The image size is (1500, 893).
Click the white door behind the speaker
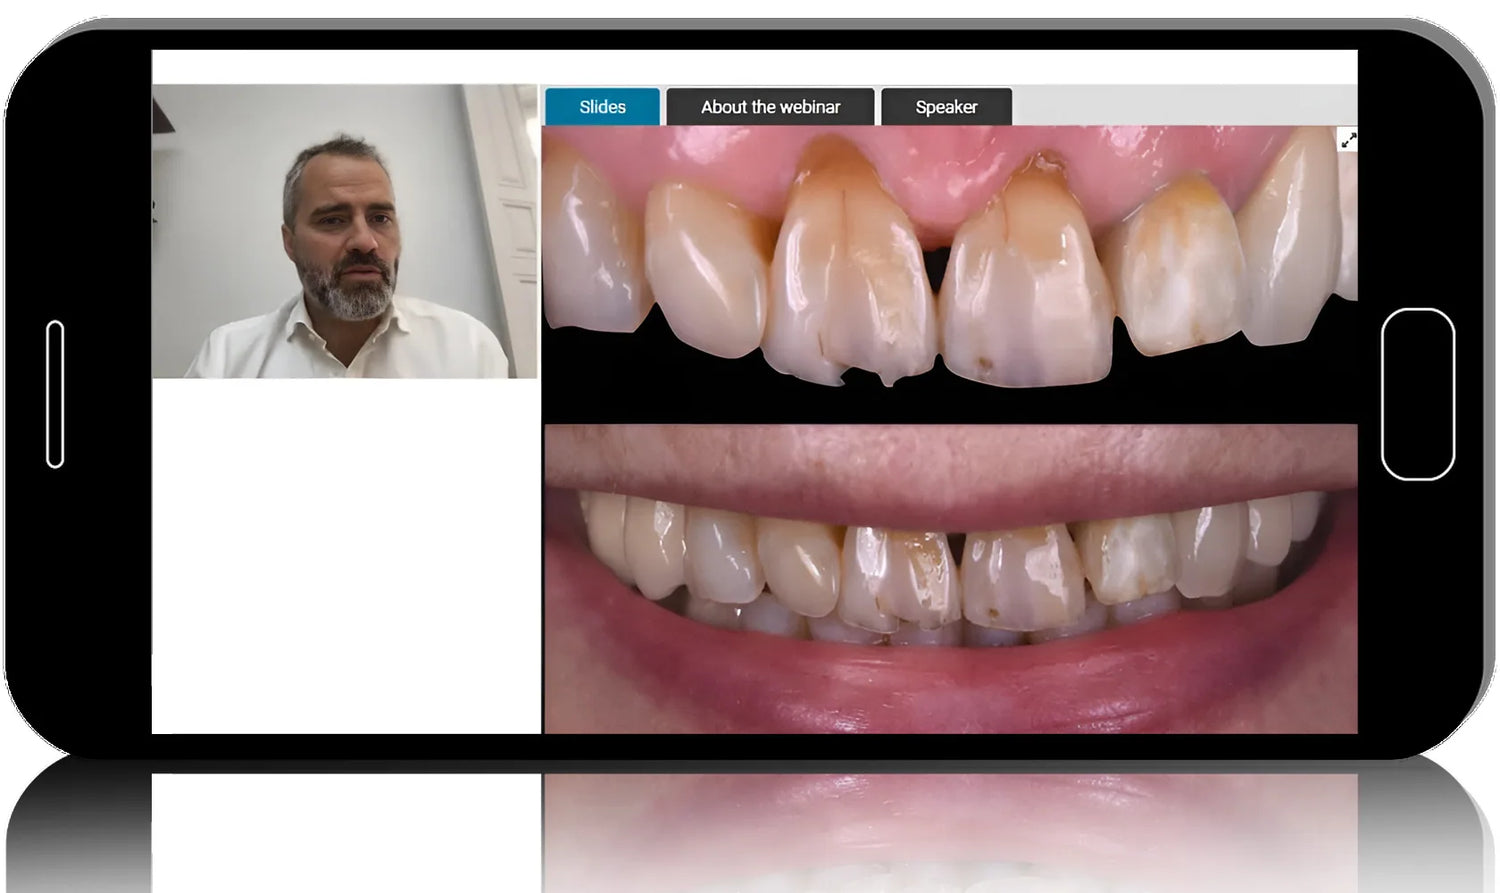505,200
